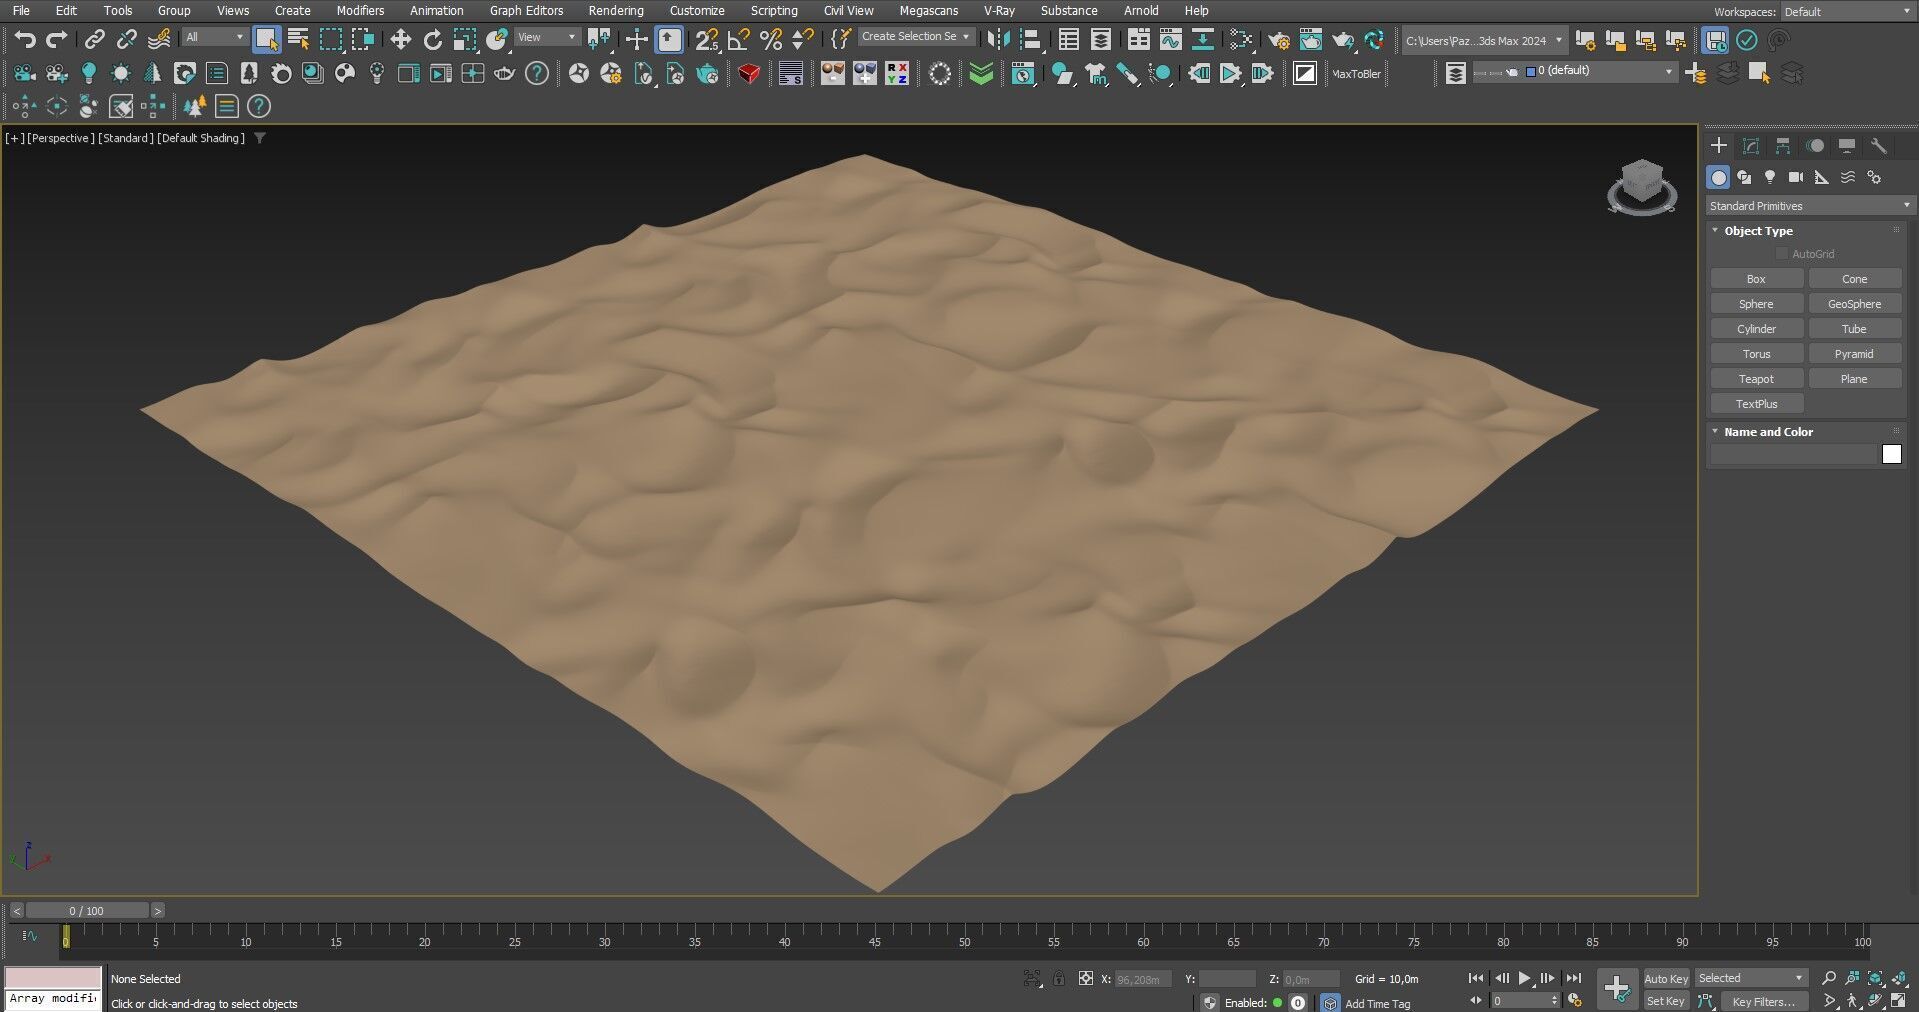Click the time slider 0 / 100 handle

[x=86, y=911]
